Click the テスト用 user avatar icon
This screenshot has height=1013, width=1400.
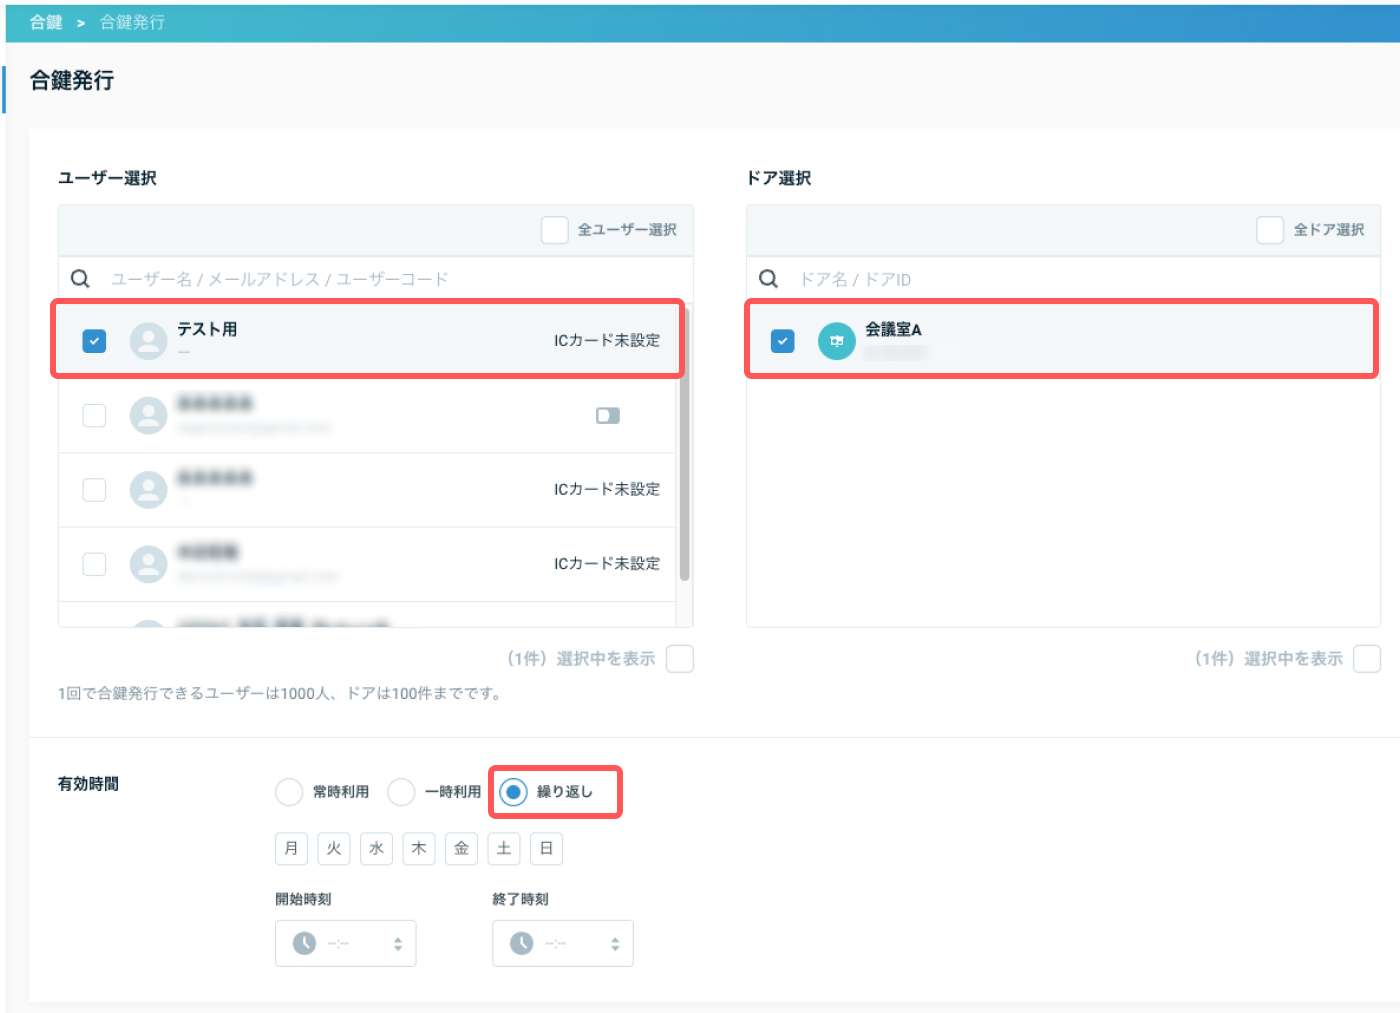[x=149, y=341]
